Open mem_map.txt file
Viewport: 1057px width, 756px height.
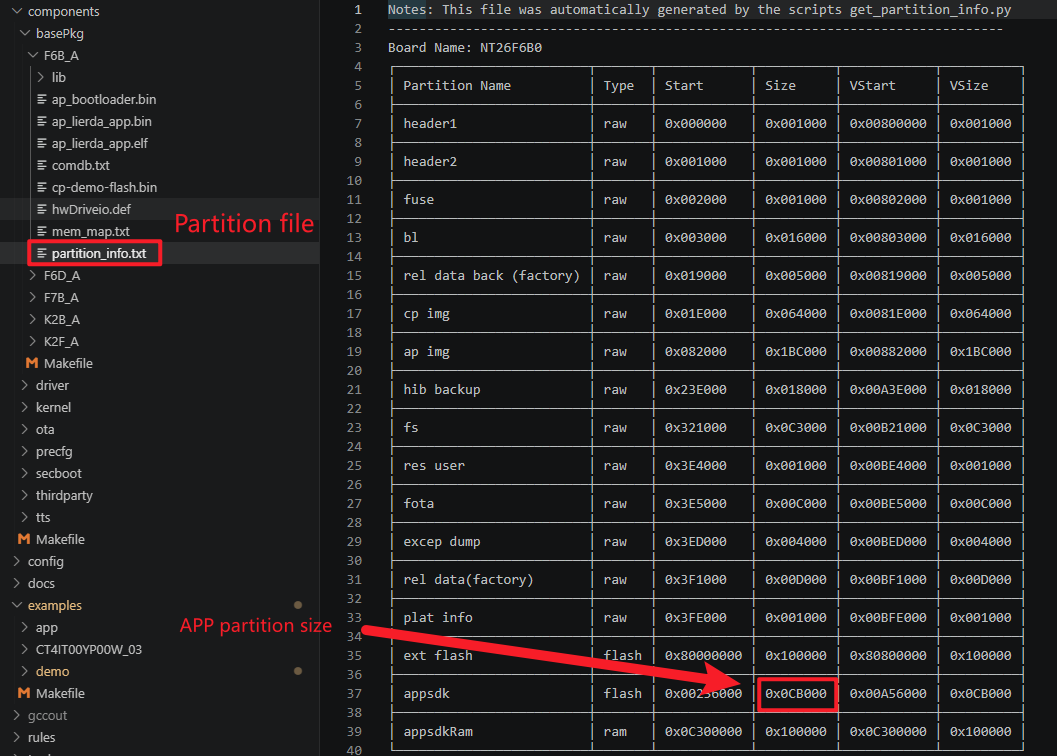pos(90,231)
